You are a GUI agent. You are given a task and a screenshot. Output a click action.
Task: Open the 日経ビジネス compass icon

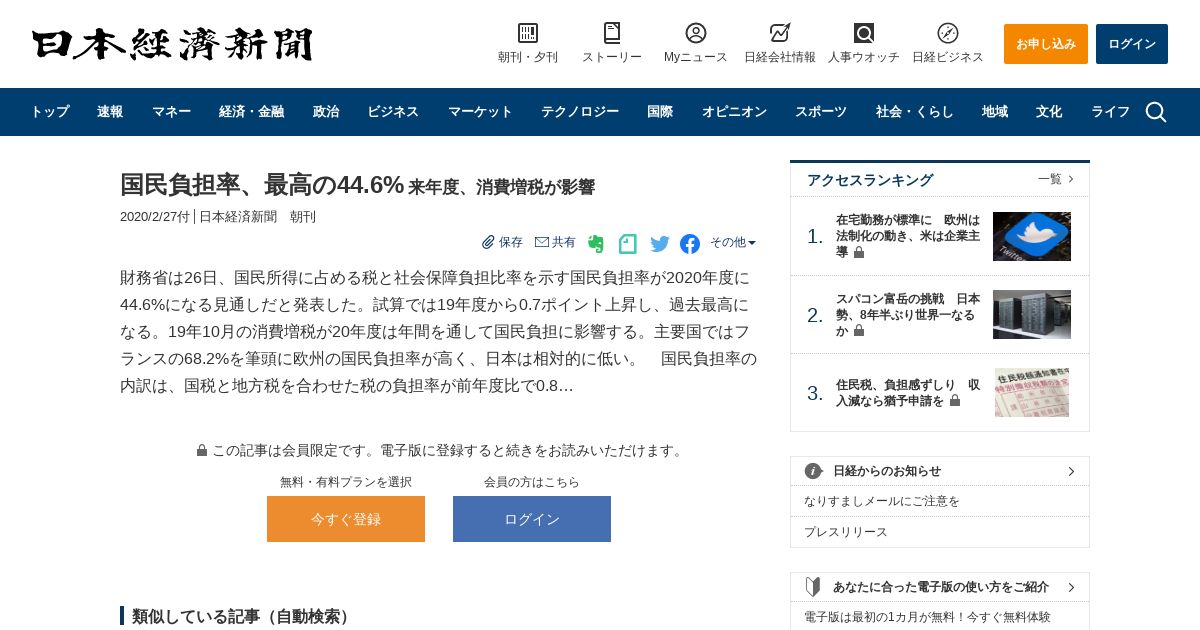948,33
